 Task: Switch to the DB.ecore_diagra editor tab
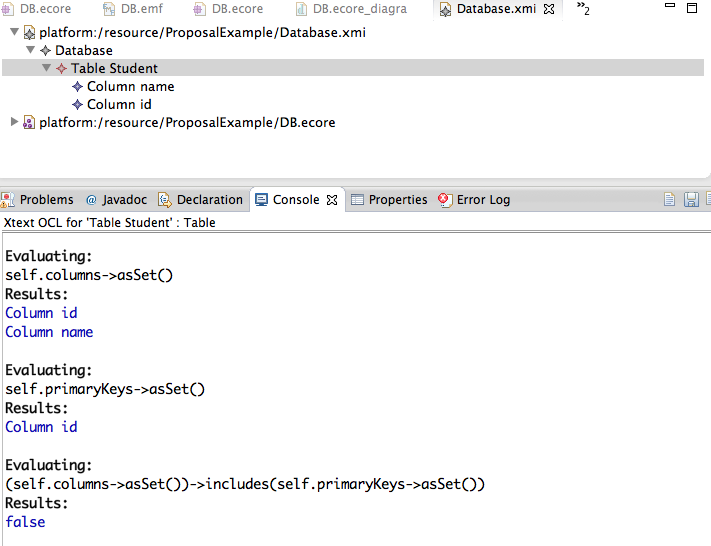352,9
